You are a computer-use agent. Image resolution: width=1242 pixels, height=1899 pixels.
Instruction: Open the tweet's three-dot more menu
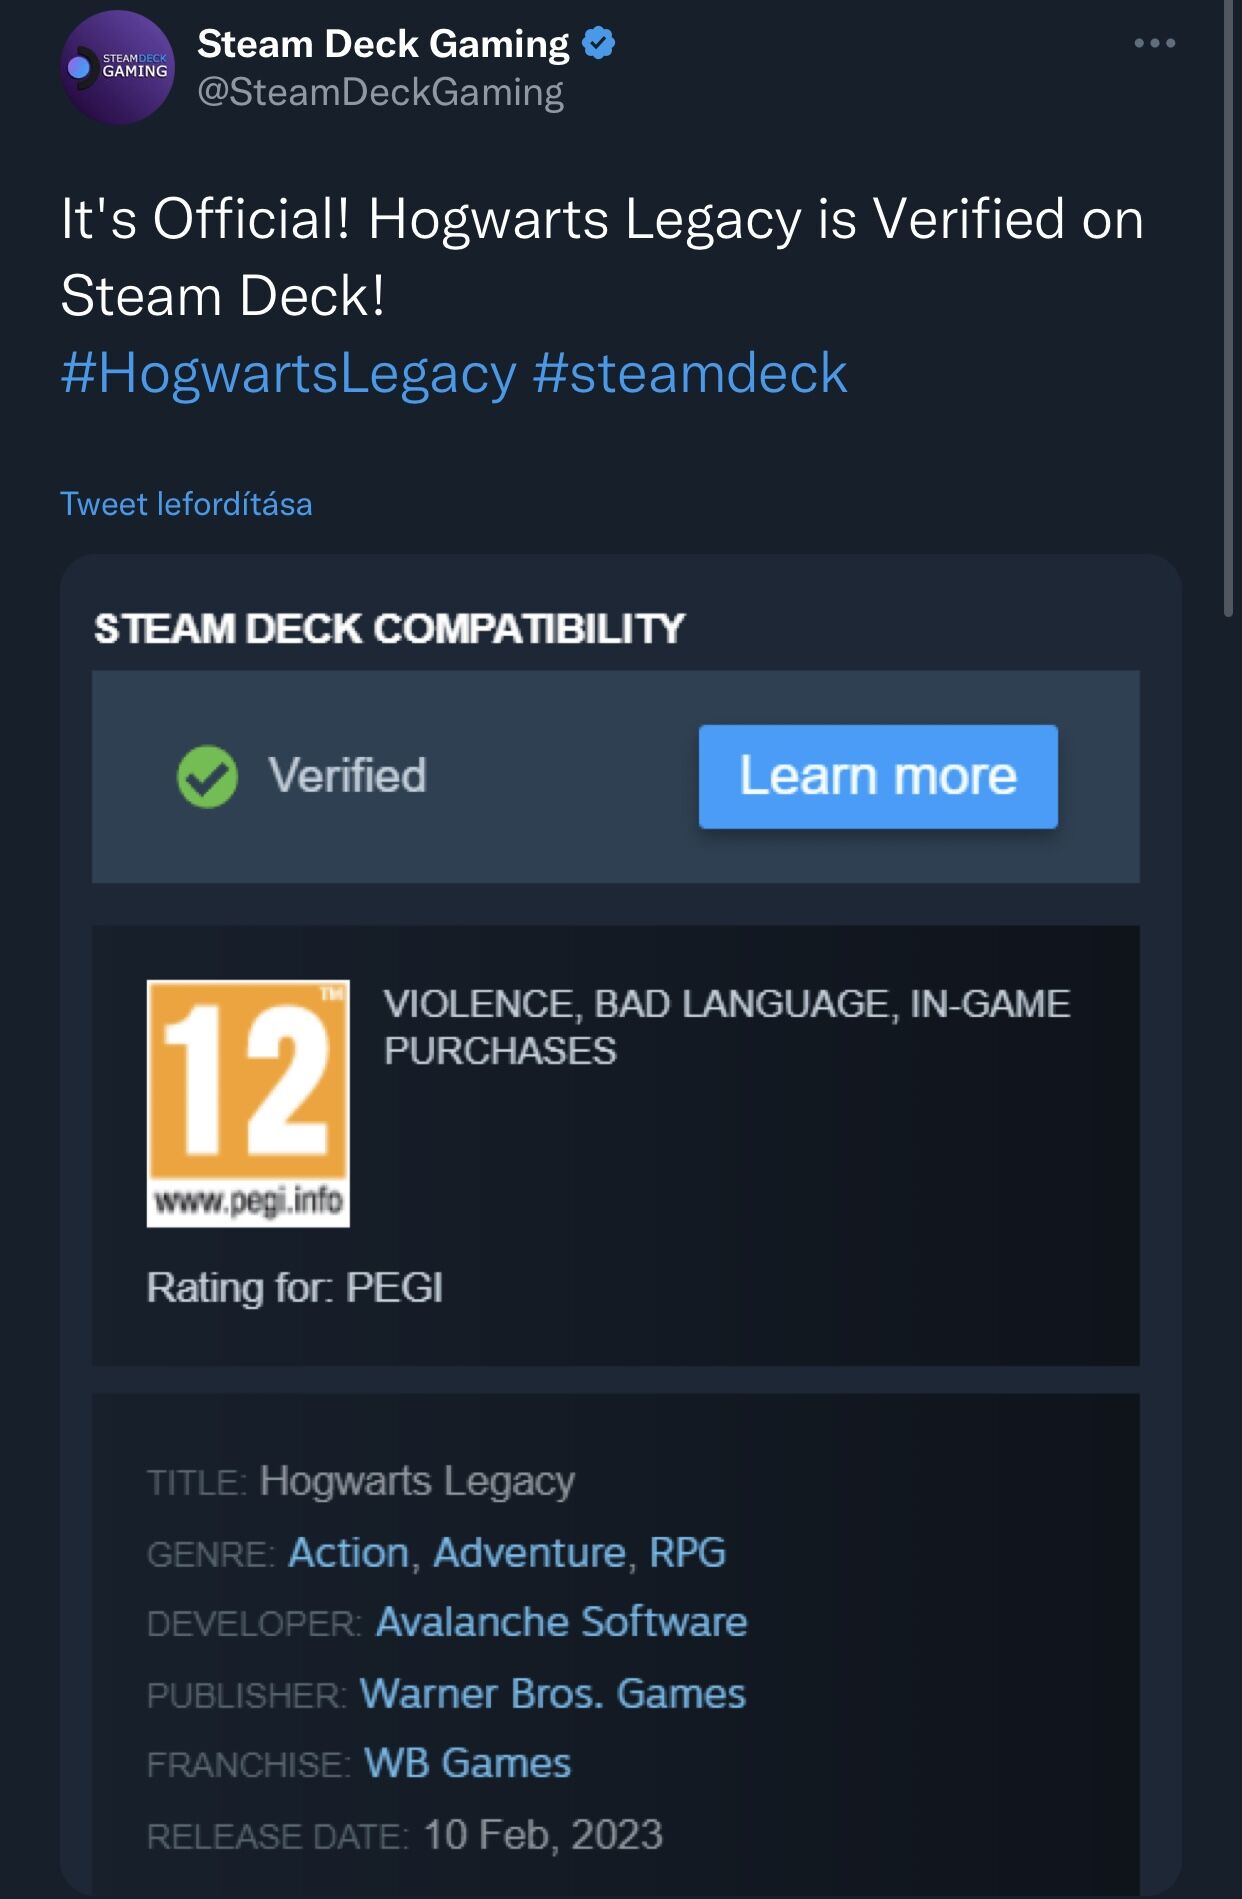pos(1154,44)
